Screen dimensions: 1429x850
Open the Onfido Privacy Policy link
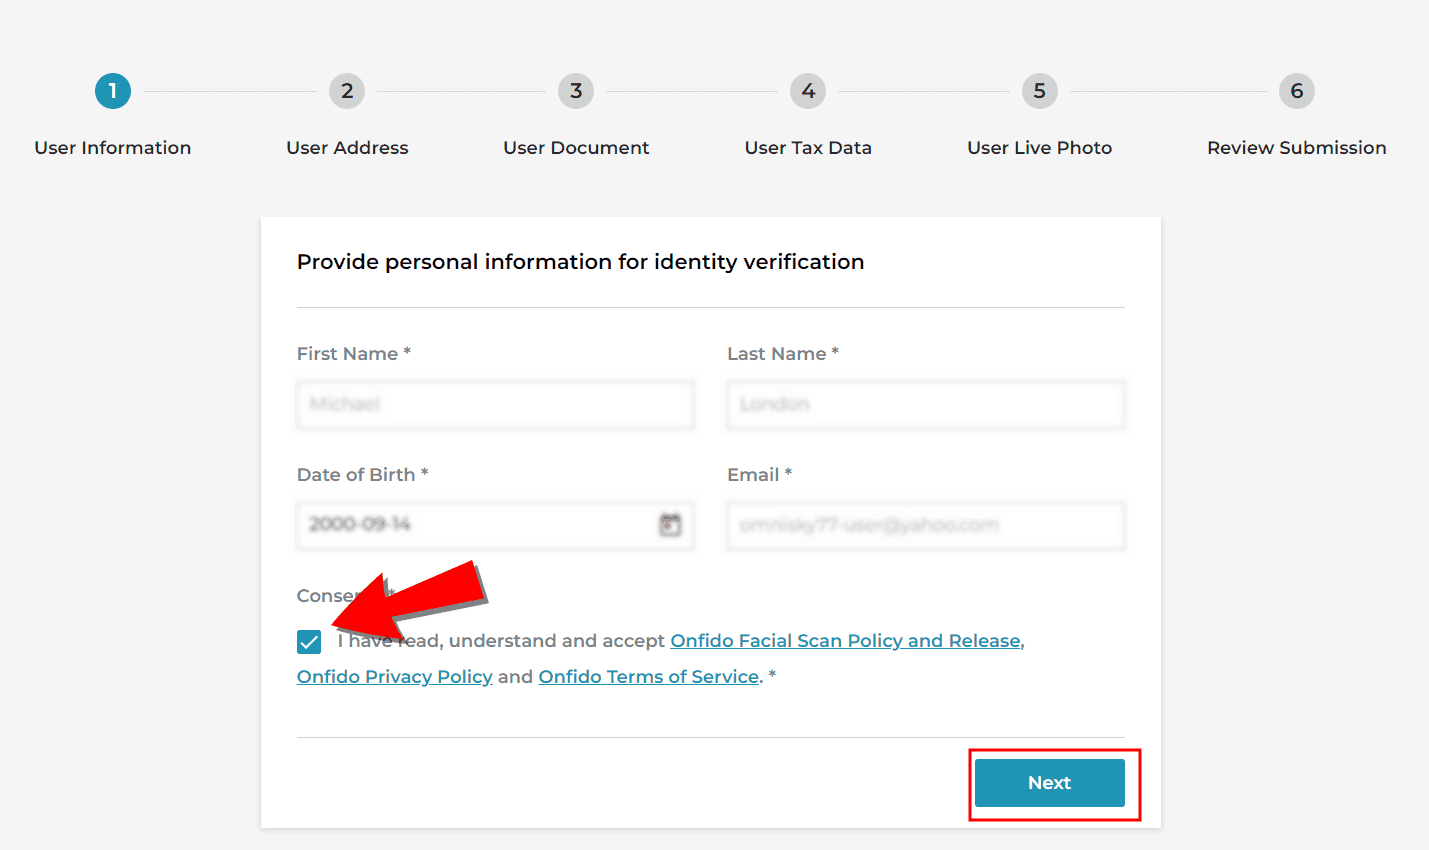[x=395, y=677]
